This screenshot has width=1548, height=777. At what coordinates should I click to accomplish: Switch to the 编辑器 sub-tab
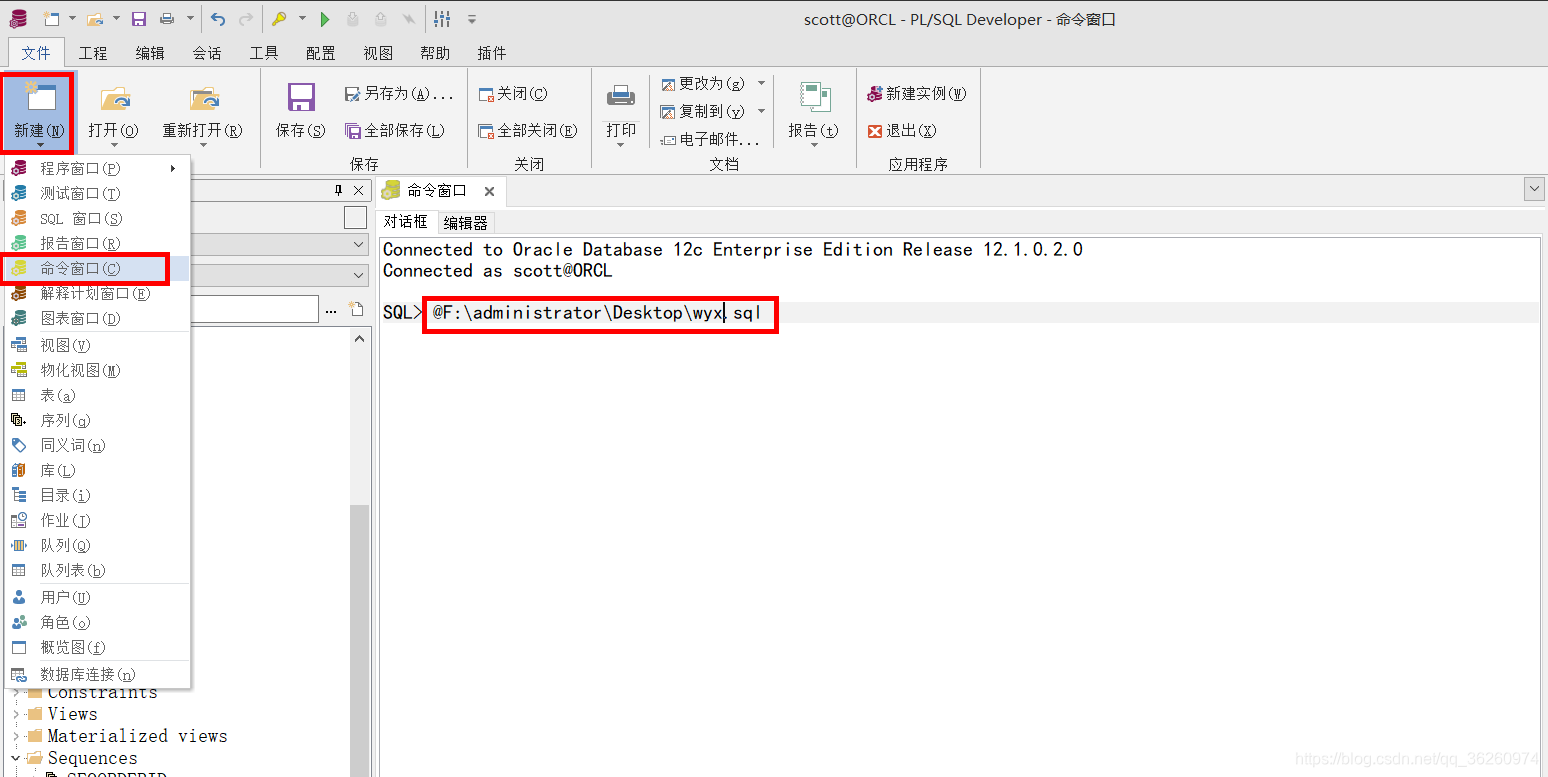466,222
